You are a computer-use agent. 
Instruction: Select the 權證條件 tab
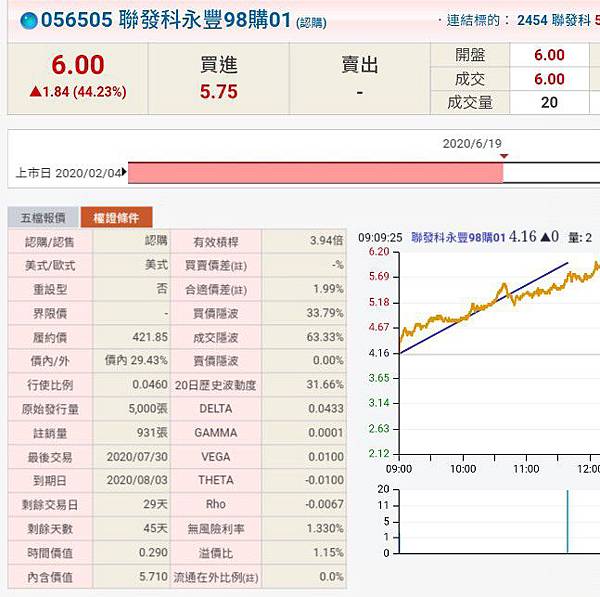tap(116, 217)
